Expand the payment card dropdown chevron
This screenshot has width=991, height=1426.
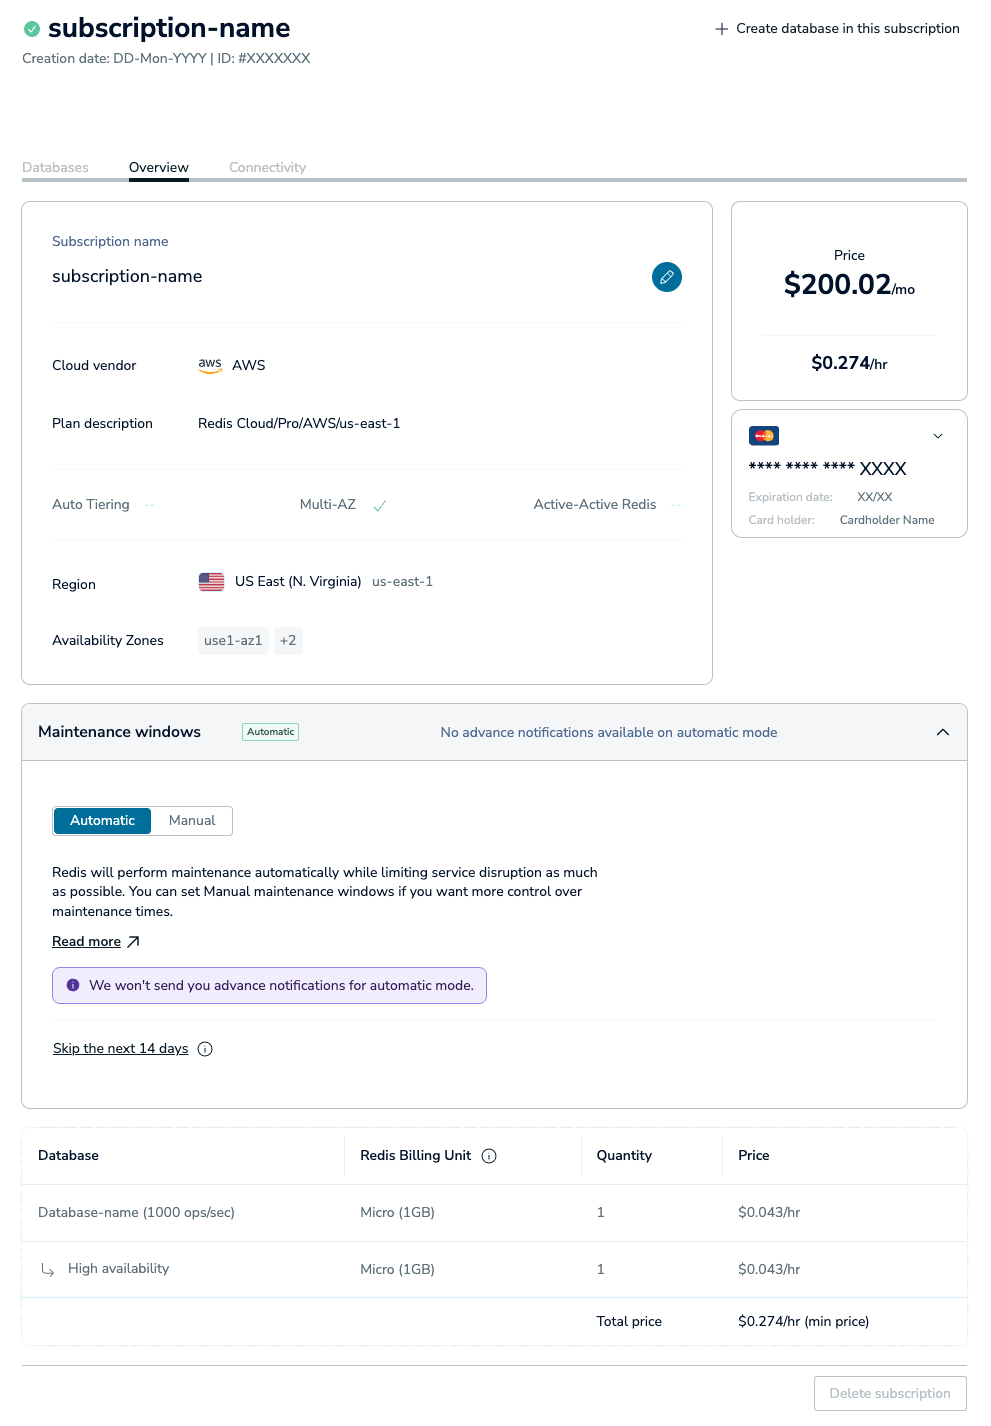938,436
